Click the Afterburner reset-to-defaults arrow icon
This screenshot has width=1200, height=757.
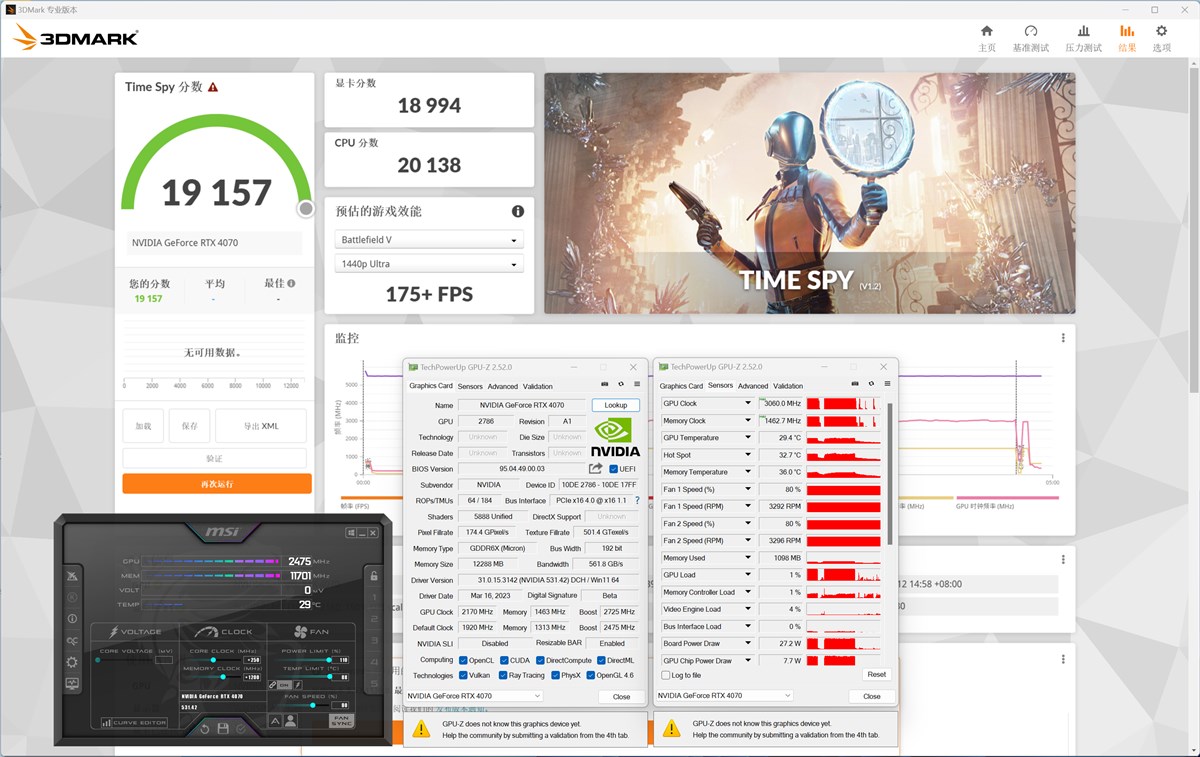click(204, 729)
